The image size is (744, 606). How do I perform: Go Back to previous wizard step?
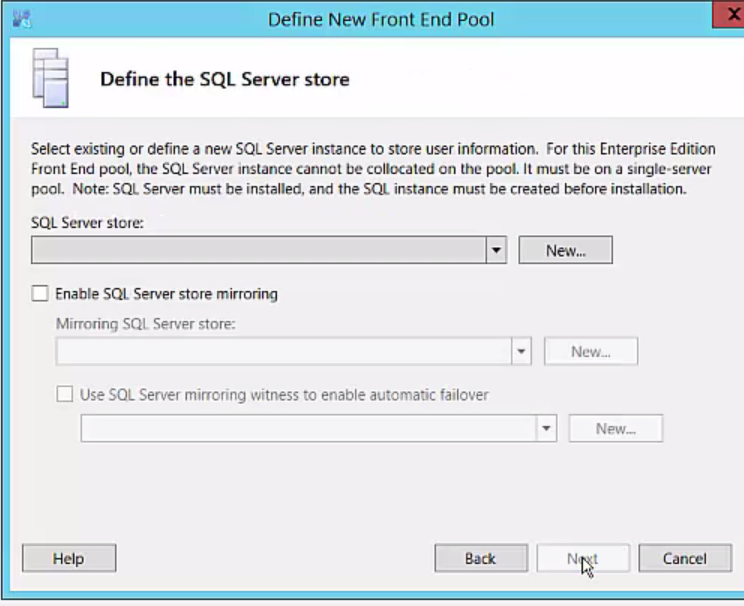tap(481, 558)
